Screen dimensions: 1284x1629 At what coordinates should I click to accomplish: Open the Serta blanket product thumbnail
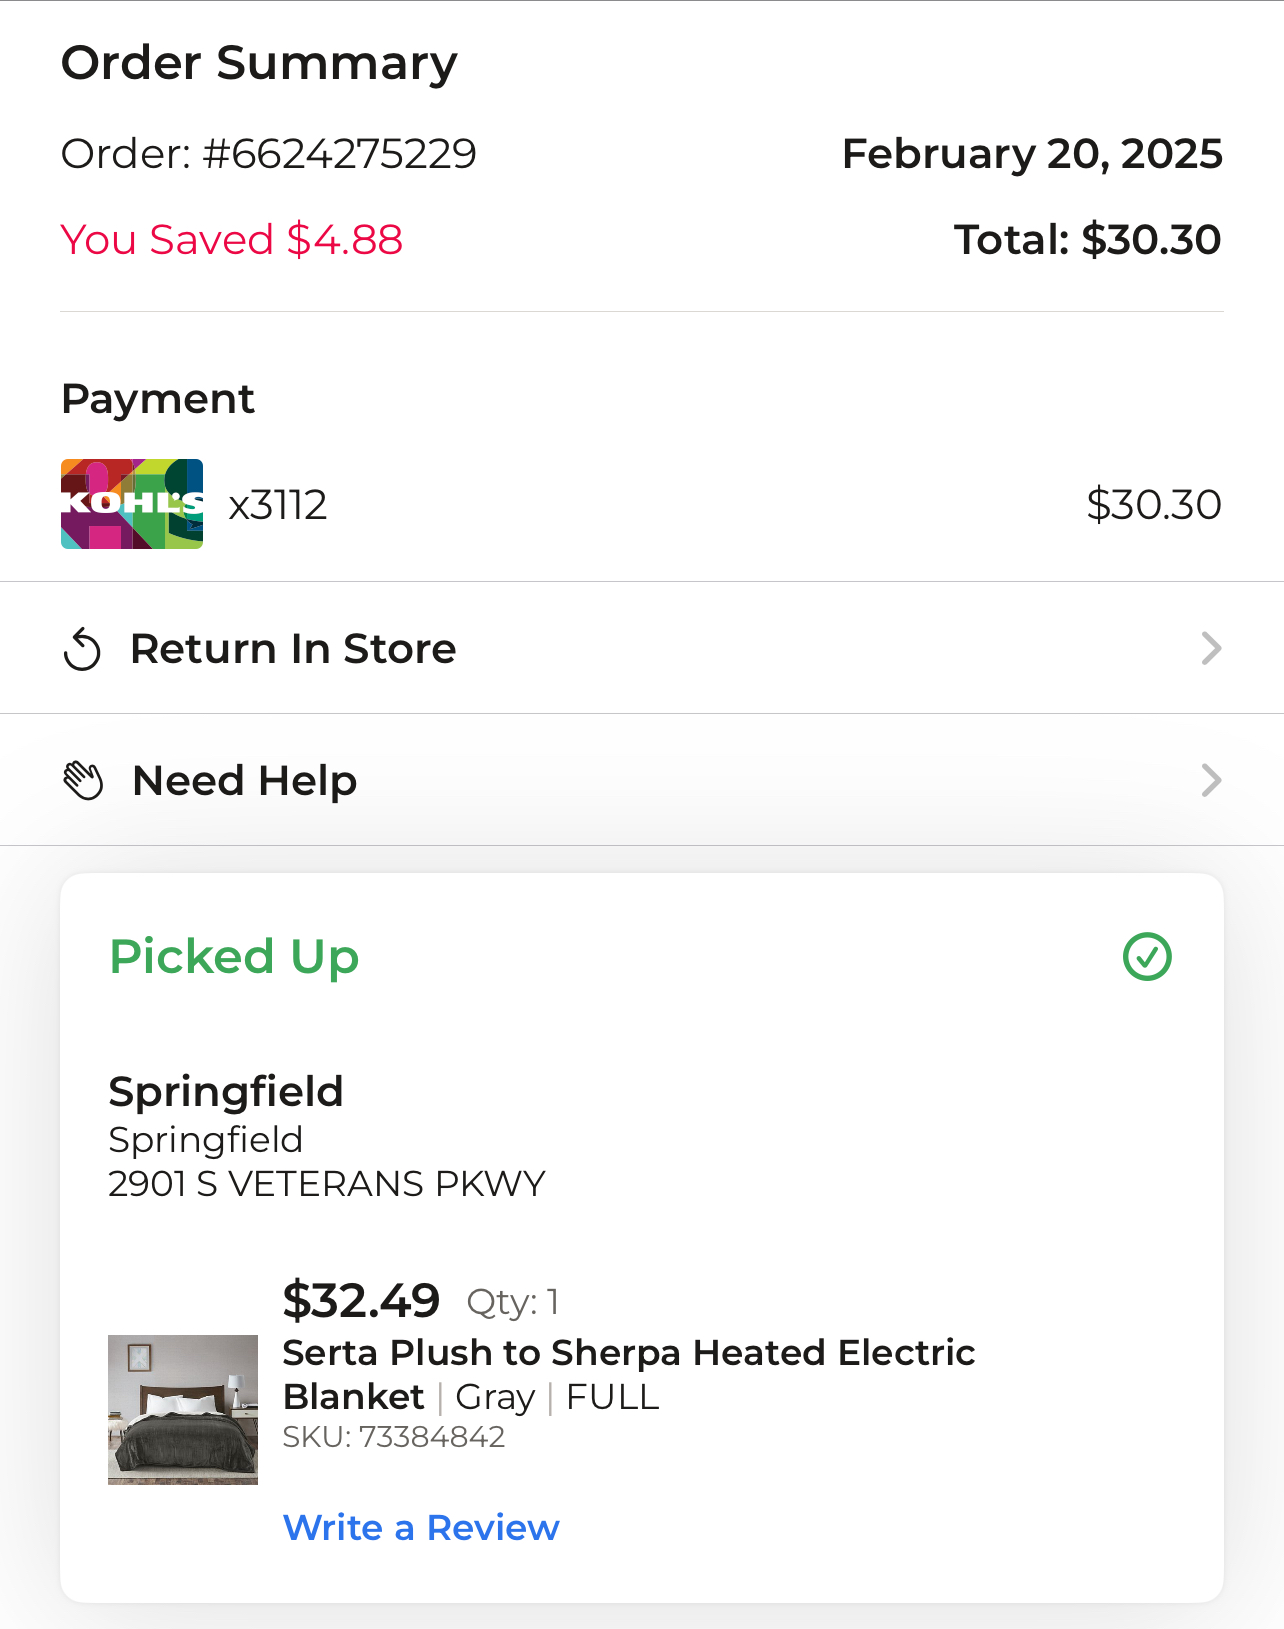[183, 1410]
